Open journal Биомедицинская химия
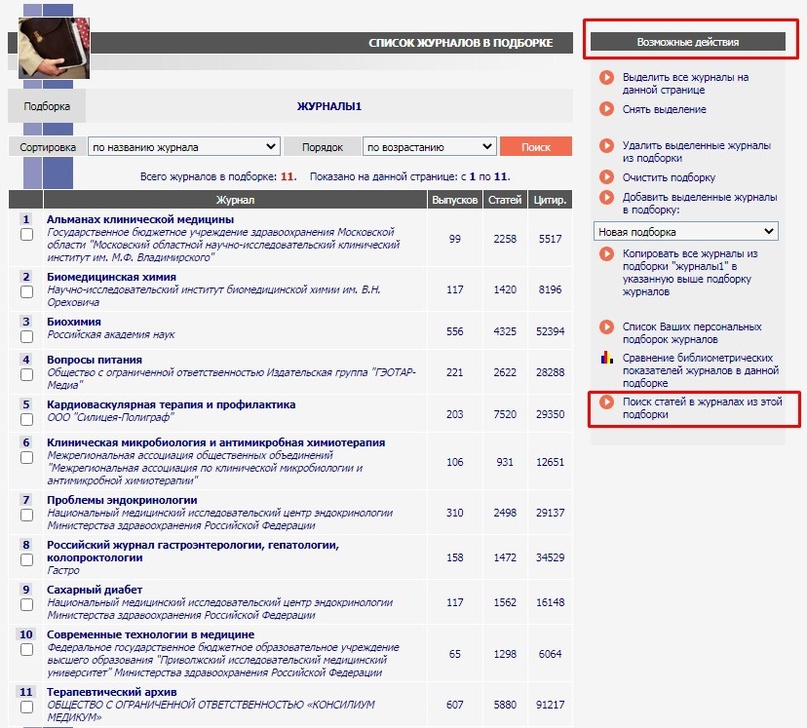The image size is (807, 728). pyautogui.click(x=111, y=277)
